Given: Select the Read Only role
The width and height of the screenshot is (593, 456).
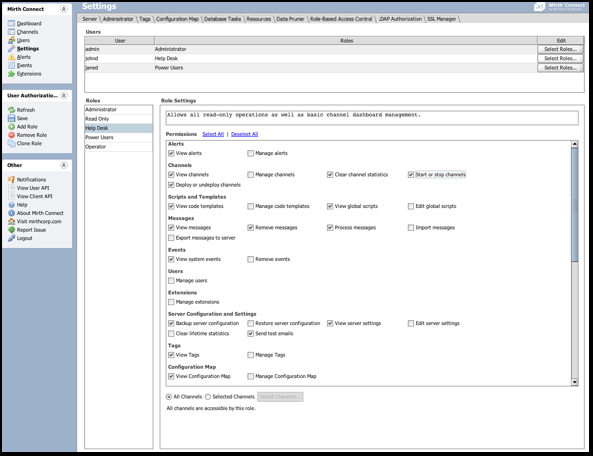Looking at the screenshot, I should [119, 119].
